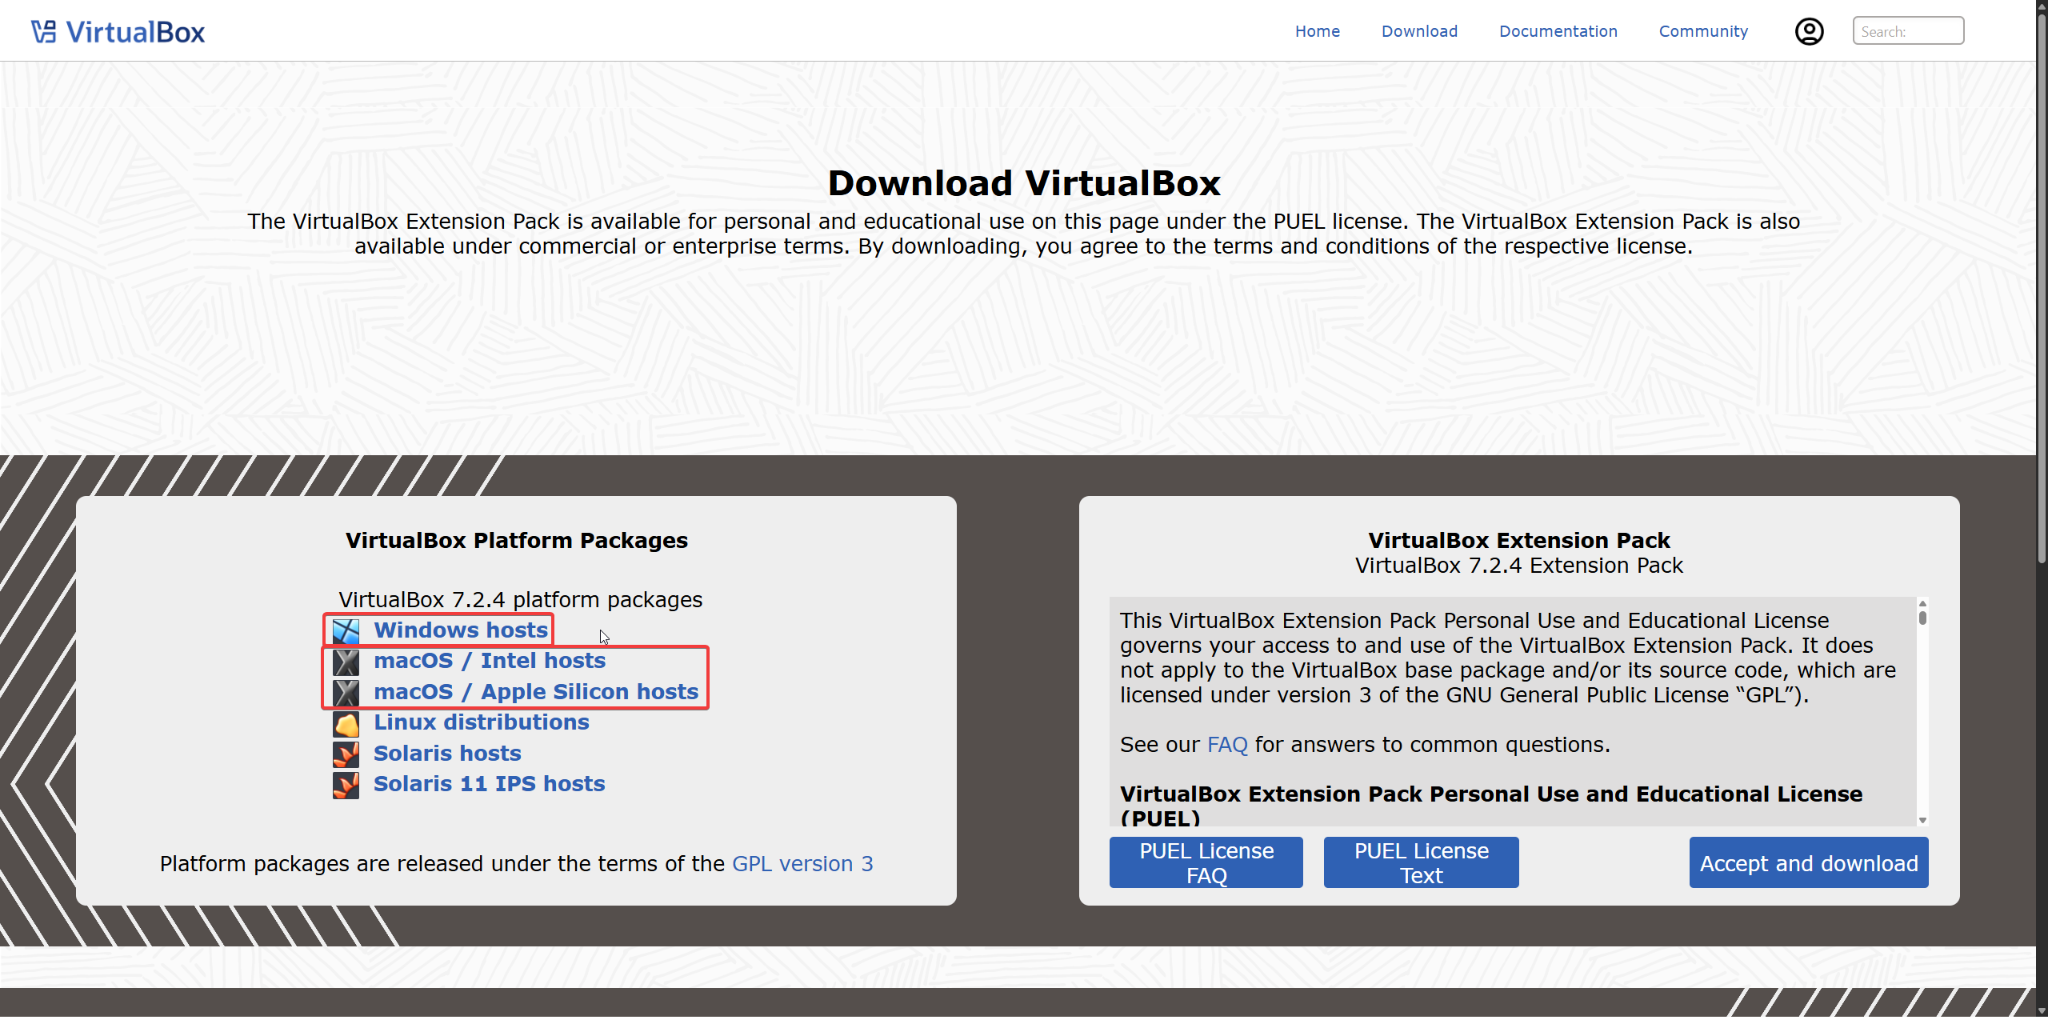Open the user account icon
This screenshot has width=2048, height=1017.
[x=1809, y=31]
